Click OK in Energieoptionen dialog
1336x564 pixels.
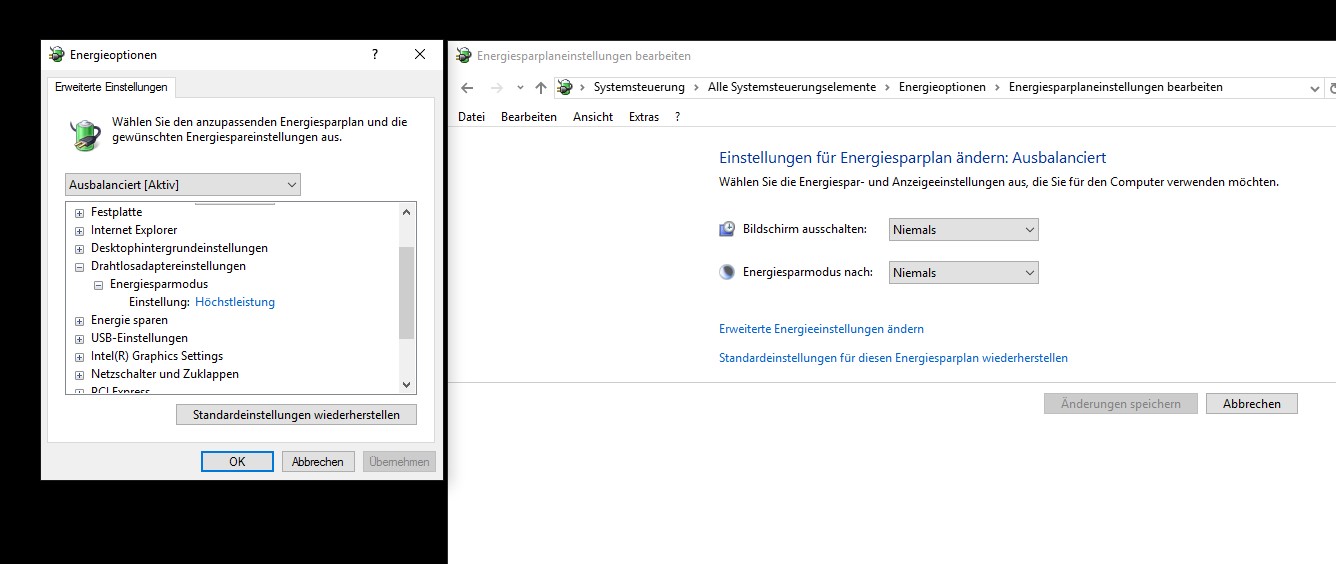237,461
